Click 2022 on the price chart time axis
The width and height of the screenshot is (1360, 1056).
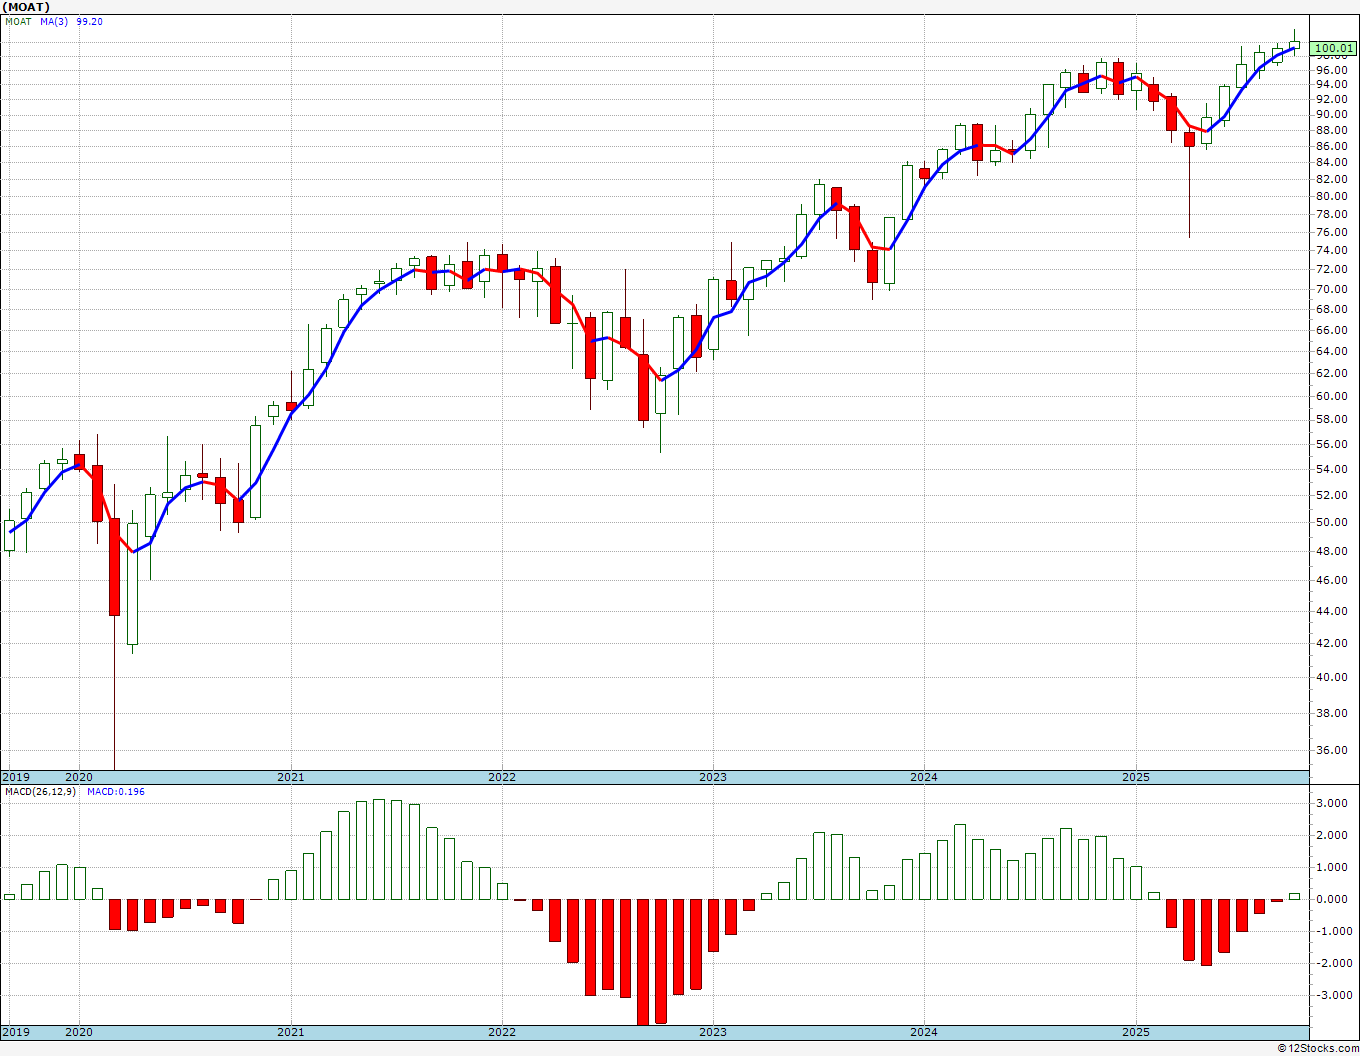click(502, 777)
